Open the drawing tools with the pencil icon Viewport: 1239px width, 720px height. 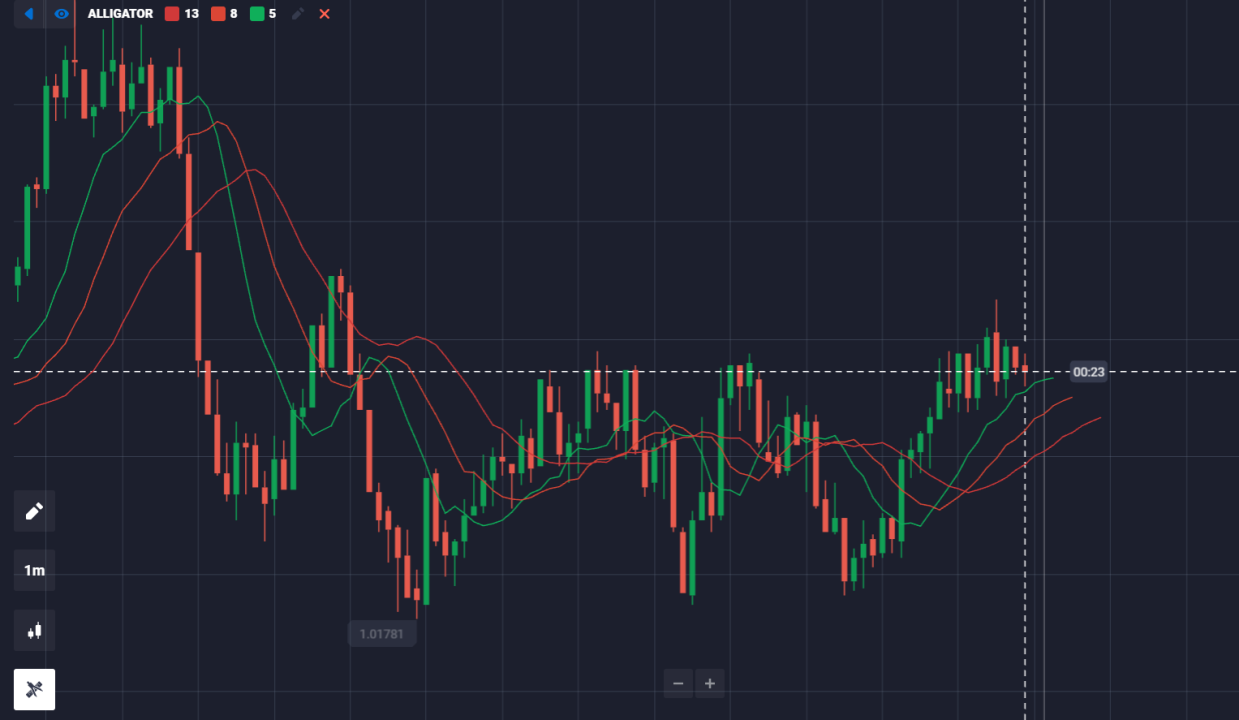[33, 511]
